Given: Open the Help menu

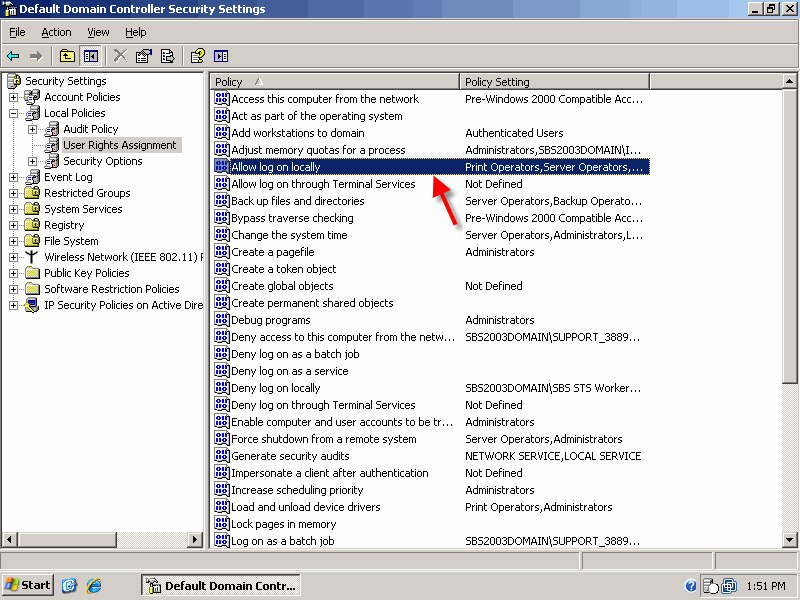Looking at the screenshot, I should tap(136, 32).
